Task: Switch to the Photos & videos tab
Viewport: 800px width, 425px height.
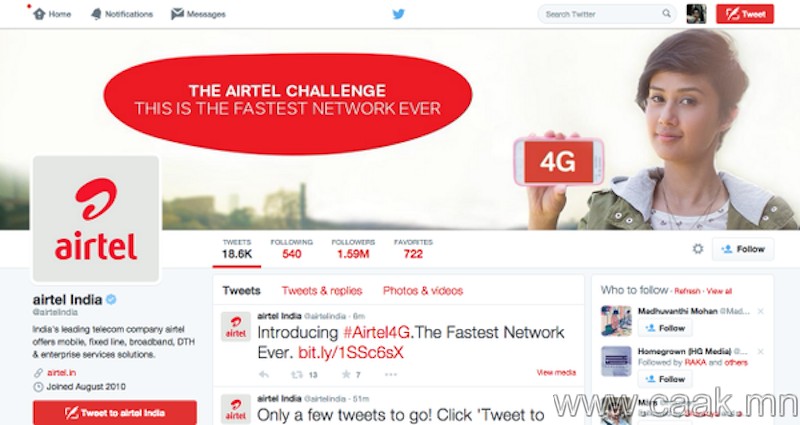Action: [423, 291]
